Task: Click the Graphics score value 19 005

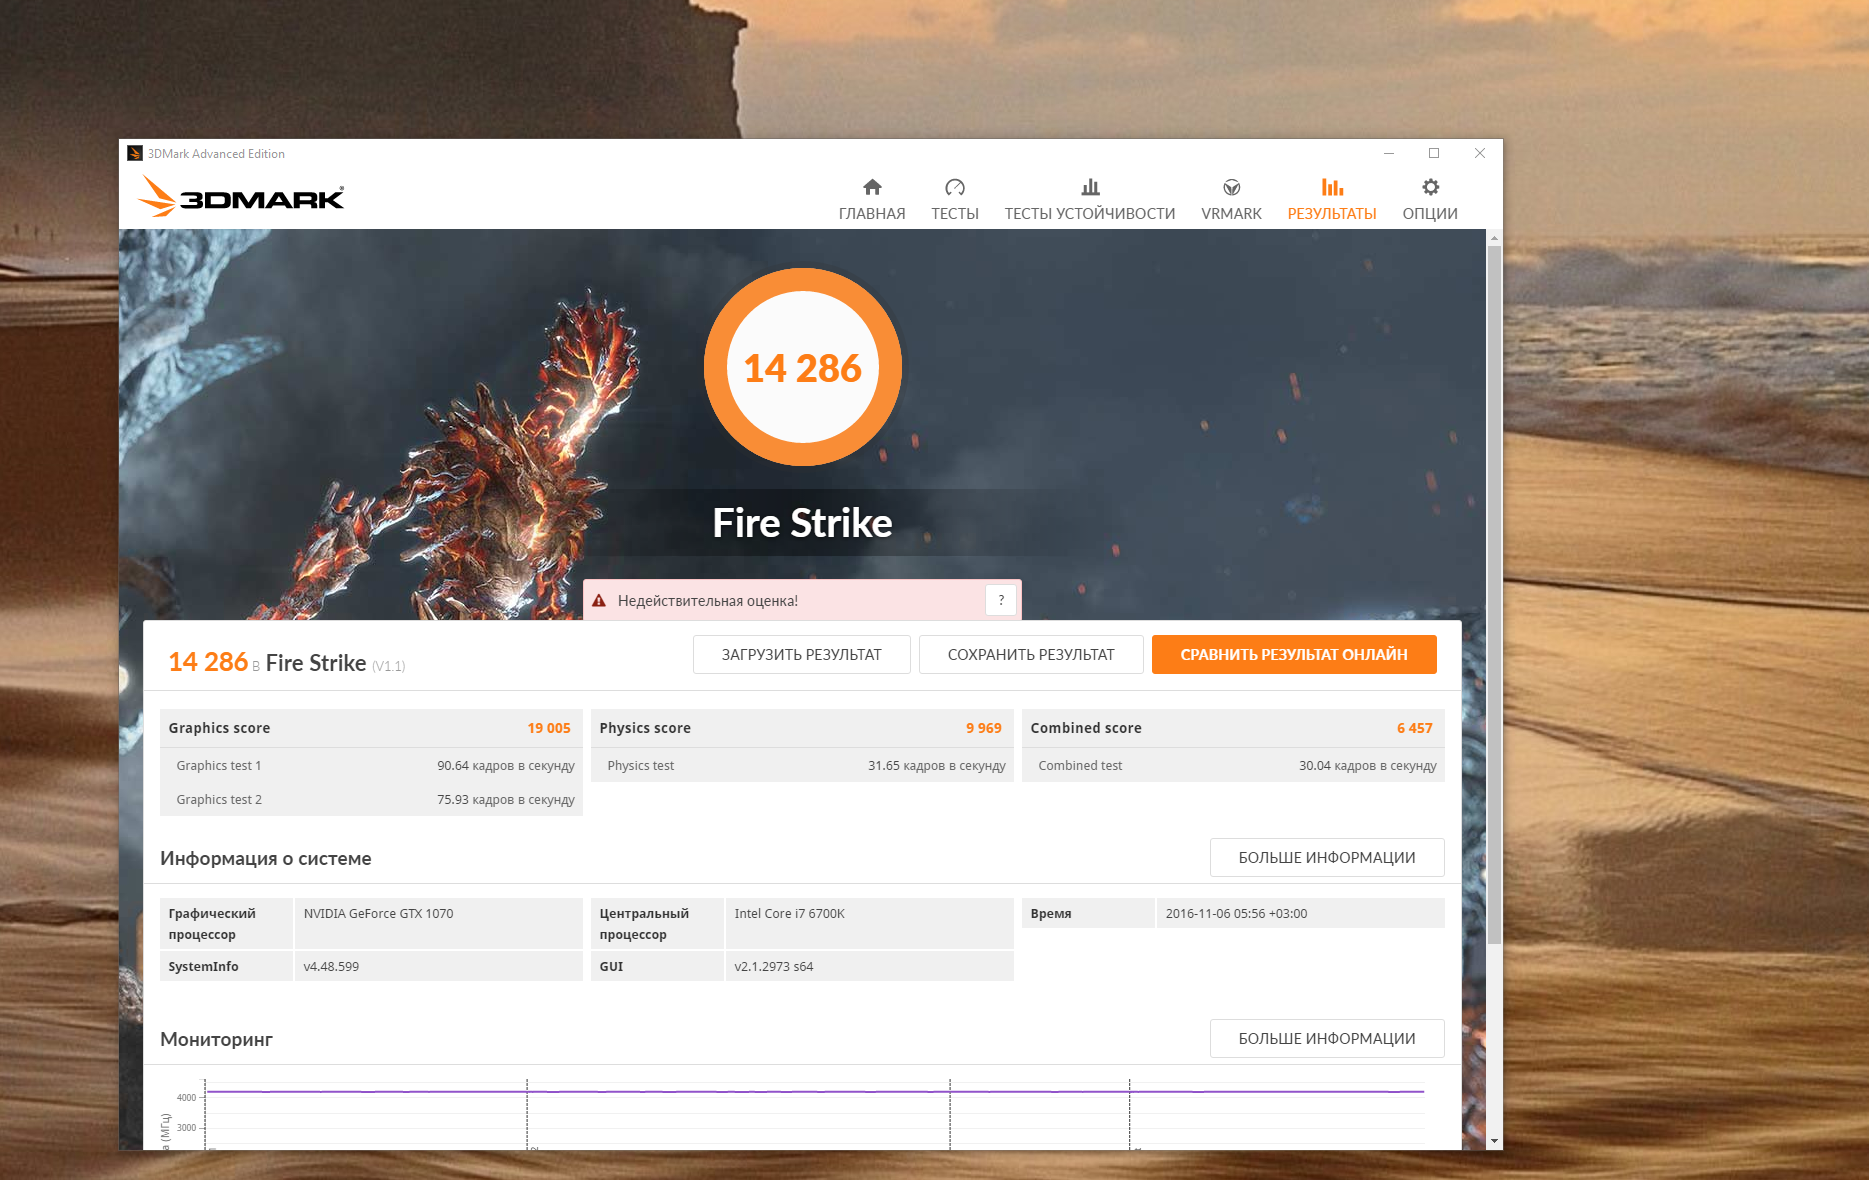Action: 549,728
